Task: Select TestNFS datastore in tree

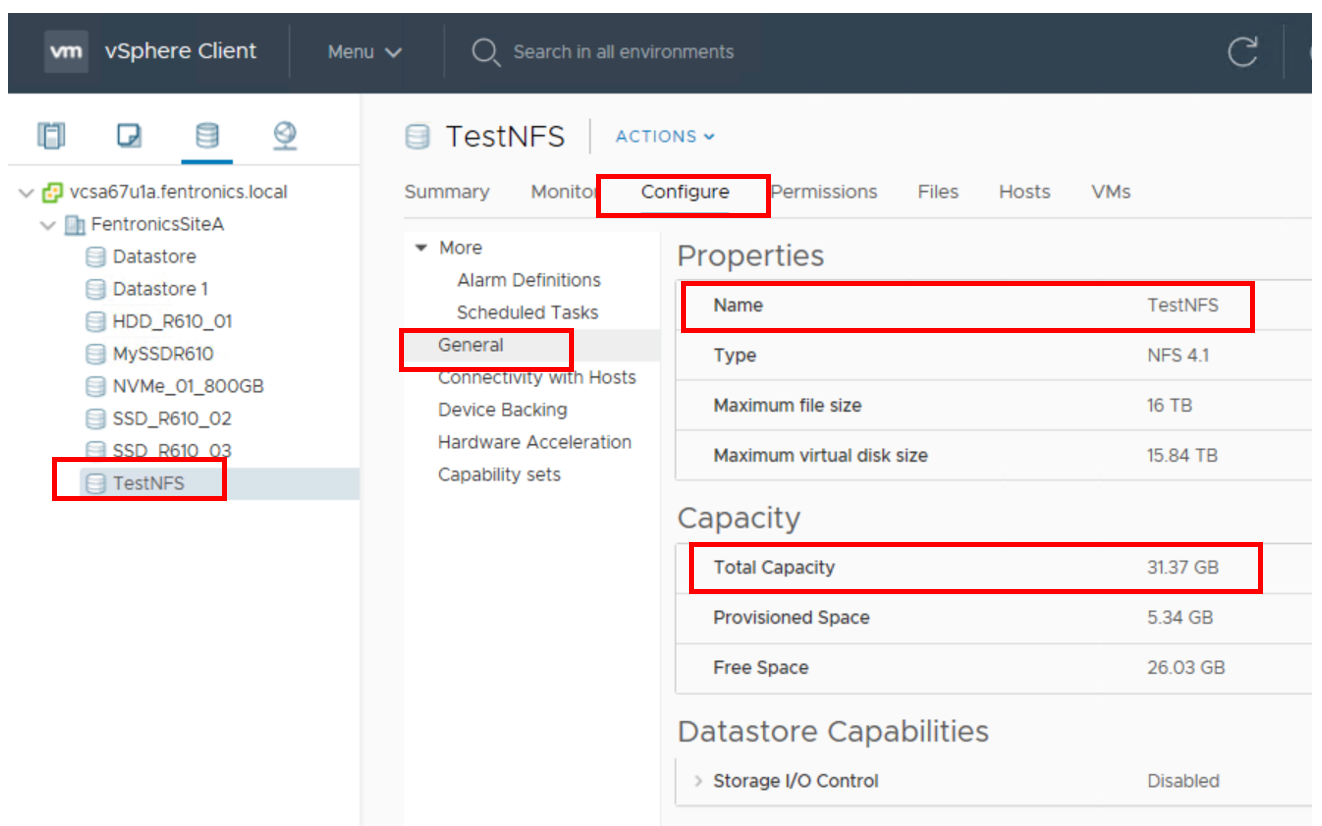Action: (149, 484)
